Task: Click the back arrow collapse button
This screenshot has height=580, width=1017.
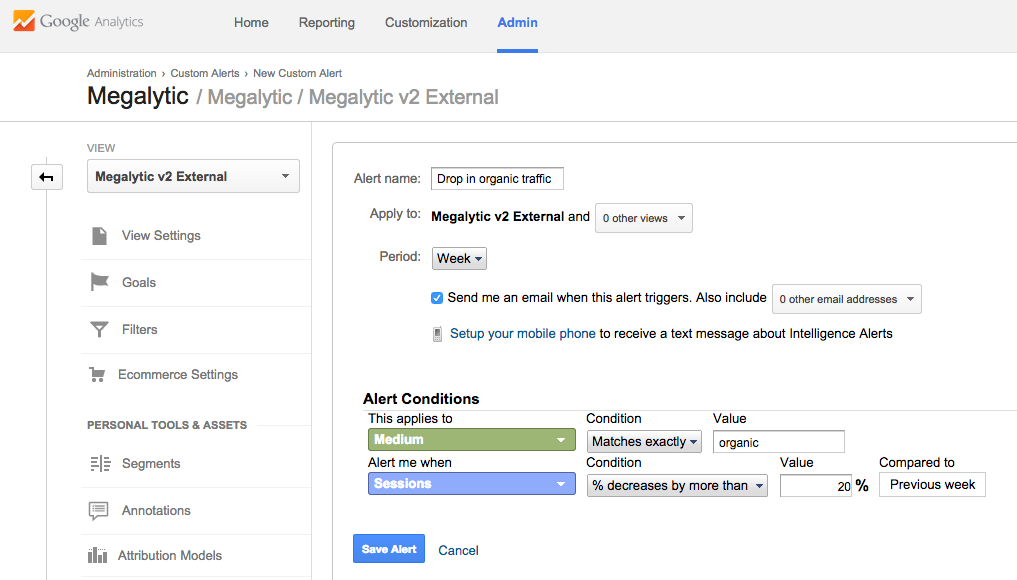Action: coord(46,177)
